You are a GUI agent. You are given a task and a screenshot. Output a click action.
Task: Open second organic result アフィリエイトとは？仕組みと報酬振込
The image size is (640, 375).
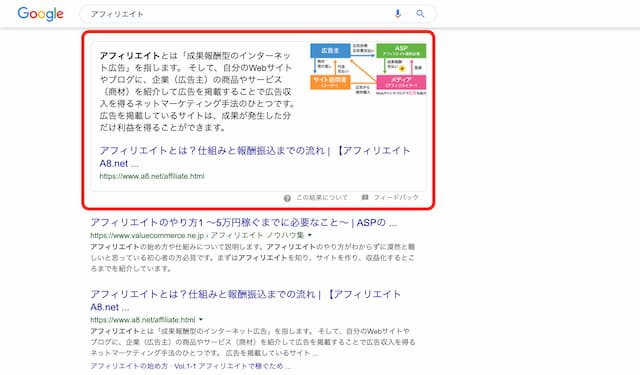[x=246, y=300]
